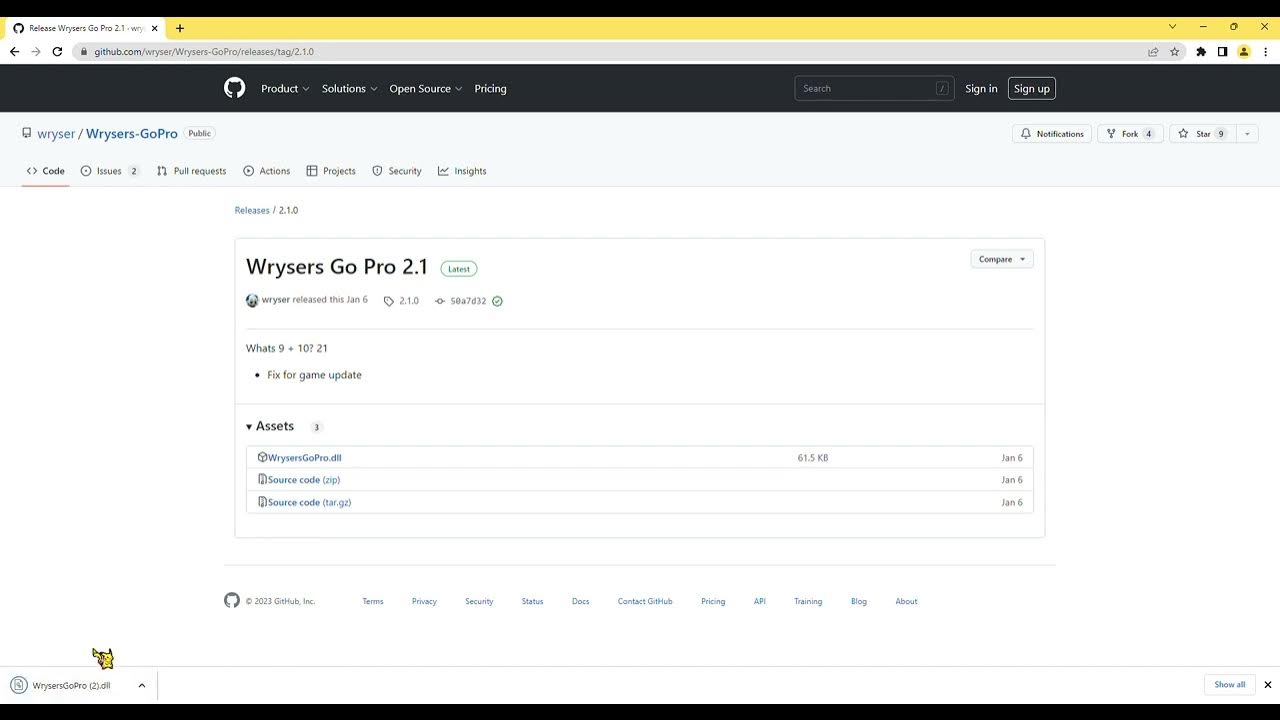Click the package icon beside WrysersGoPro.dll

click(x=262, y=457)
